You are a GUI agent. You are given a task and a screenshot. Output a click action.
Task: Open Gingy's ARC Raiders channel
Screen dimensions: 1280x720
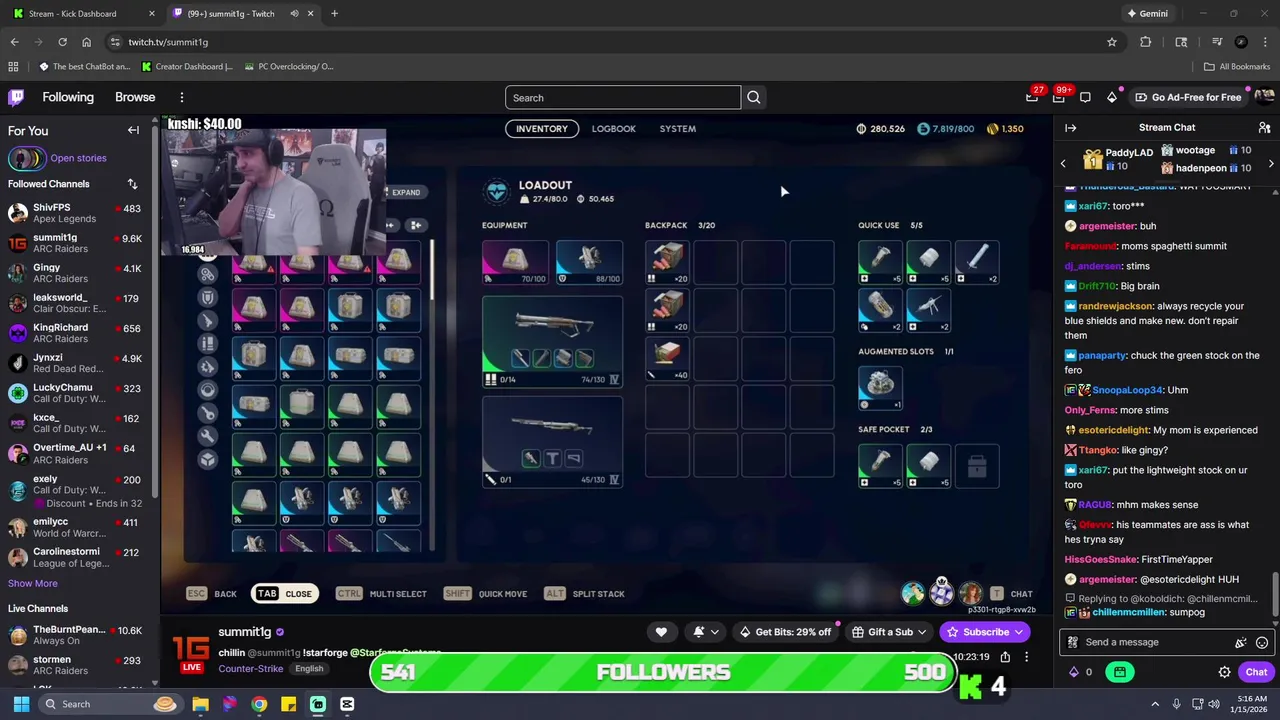[75, 273]
